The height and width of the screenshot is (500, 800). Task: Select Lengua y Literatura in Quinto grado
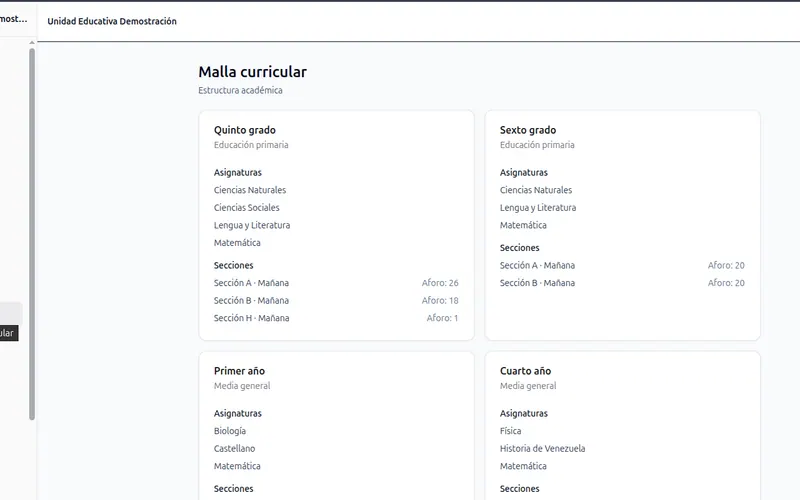coord(252,225)
